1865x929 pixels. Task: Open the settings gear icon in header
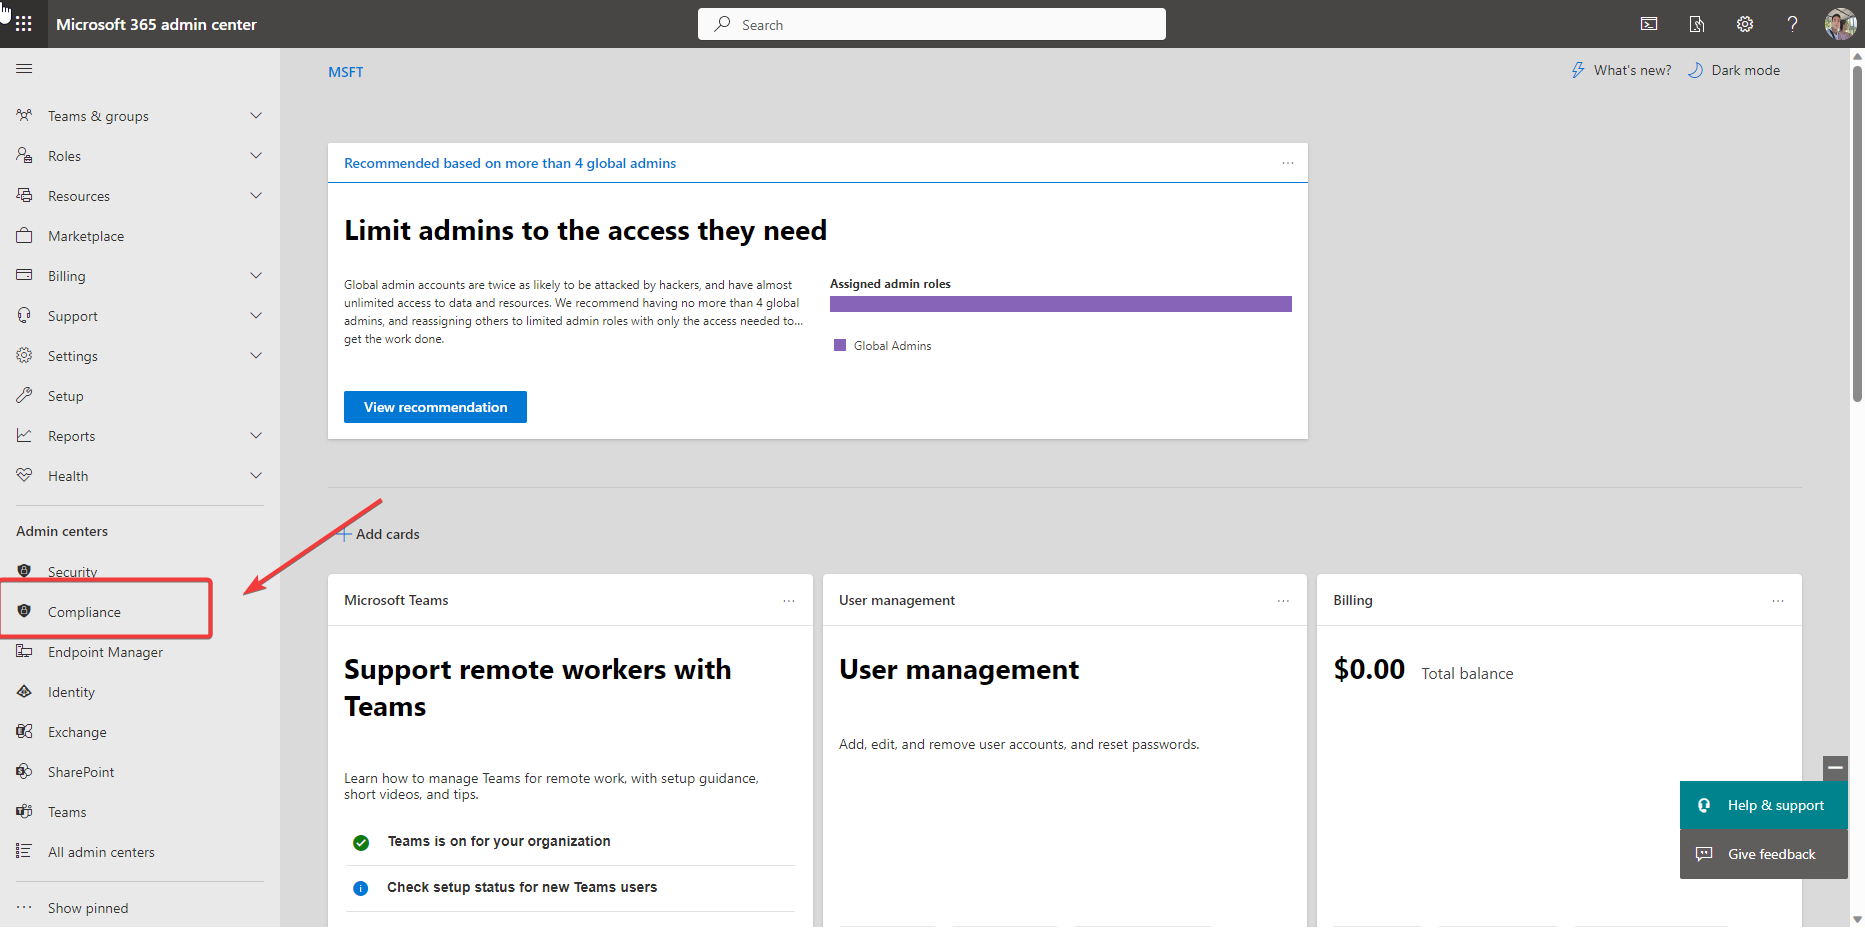(x=1745, y=24)
